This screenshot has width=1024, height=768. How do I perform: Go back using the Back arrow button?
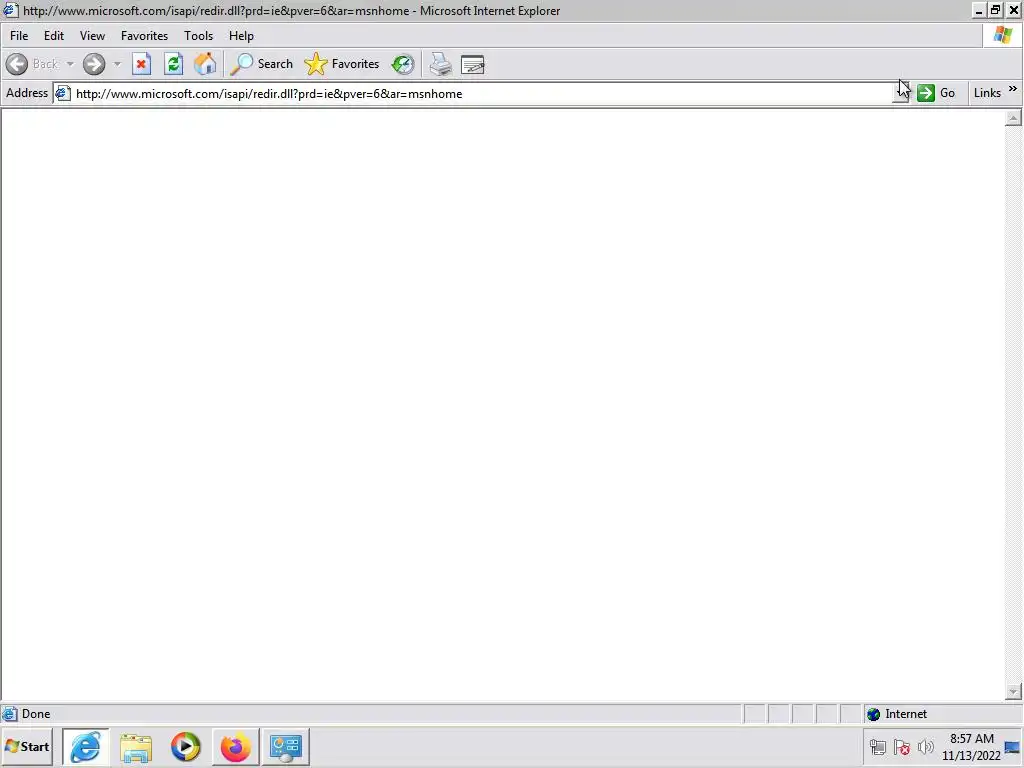coord(32,64)
